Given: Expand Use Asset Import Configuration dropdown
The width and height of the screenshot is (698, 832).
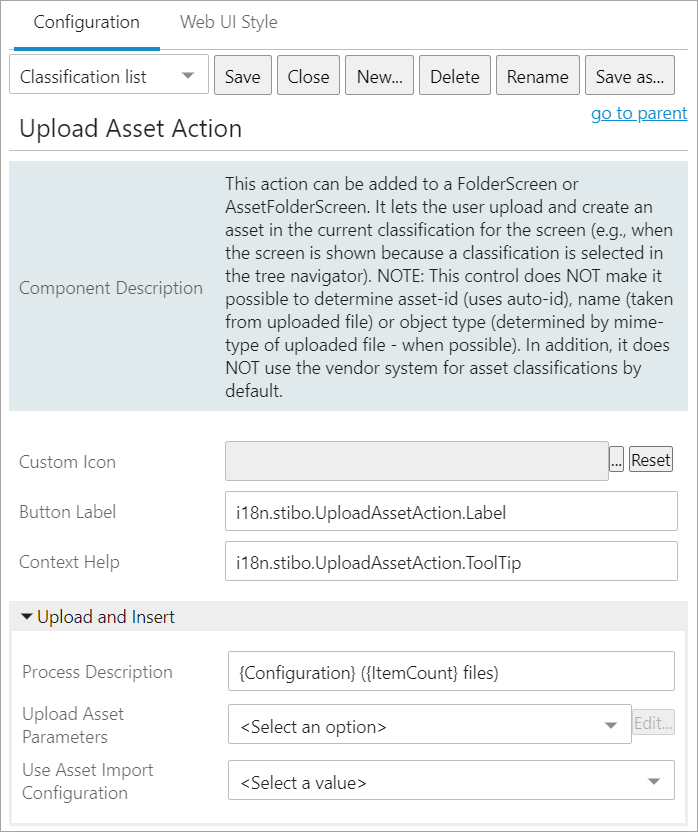Looking at the screenshot, I should click(451, 781).
